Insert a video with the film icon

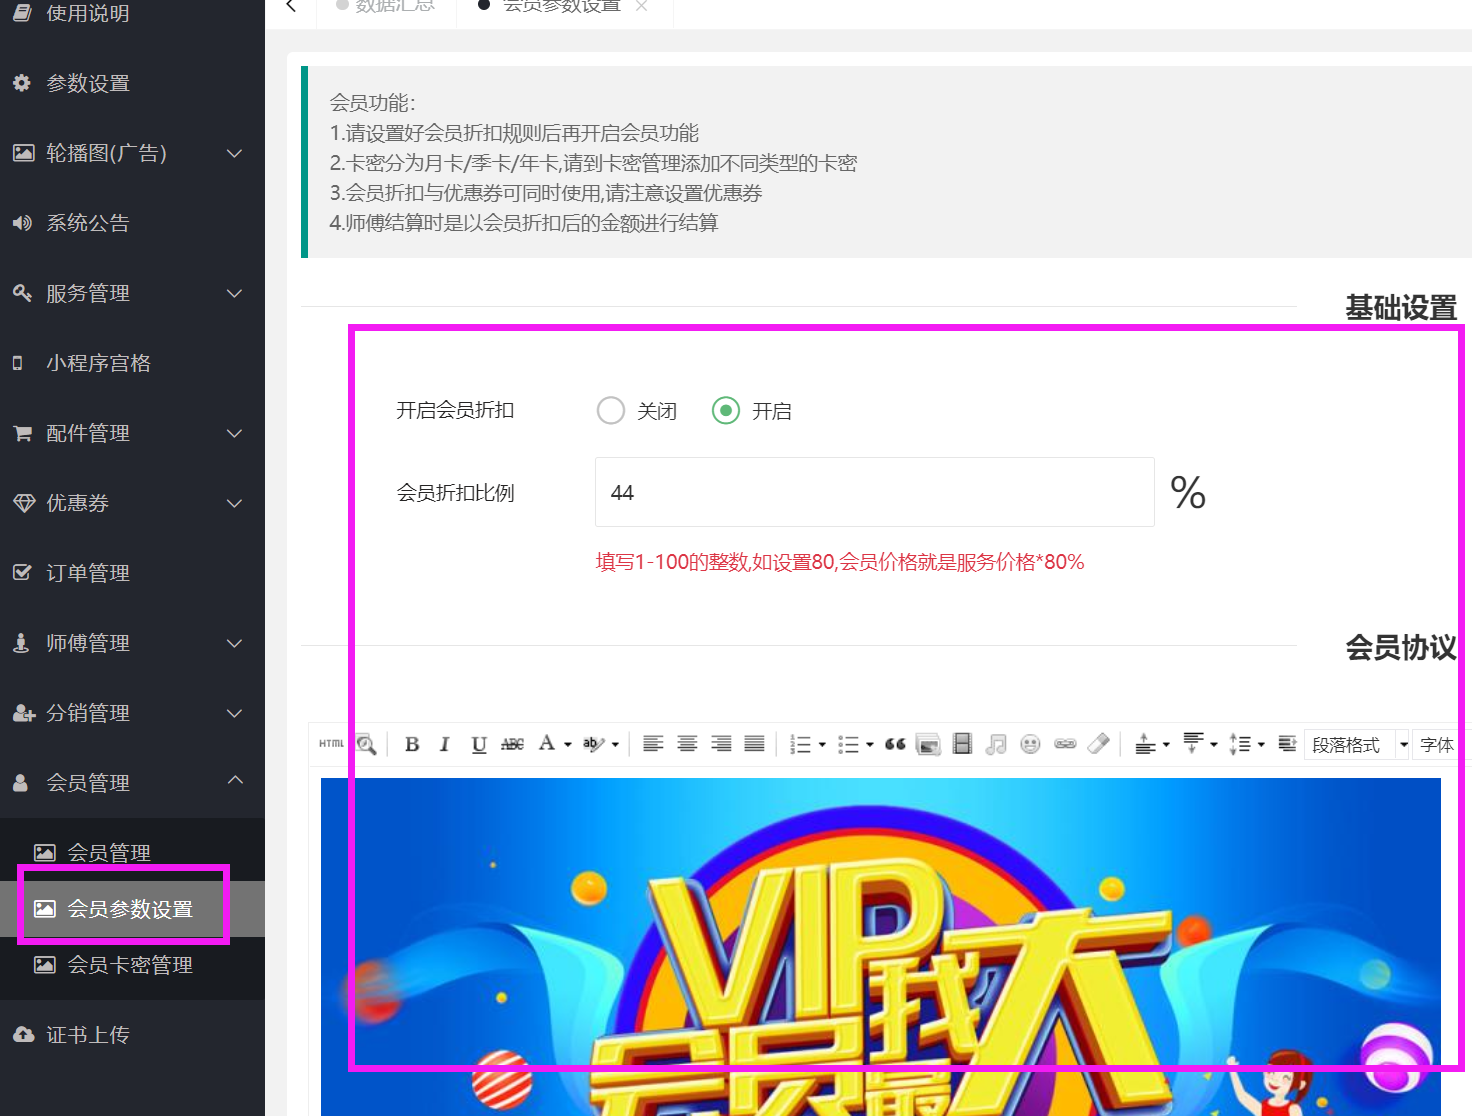pyautogui.click(x=962, y=744)
